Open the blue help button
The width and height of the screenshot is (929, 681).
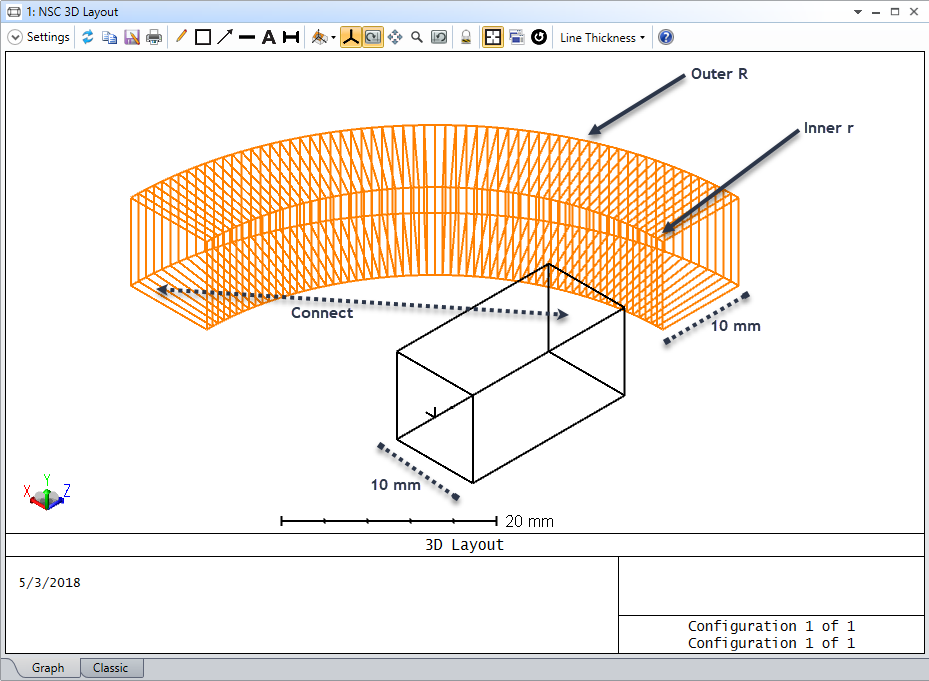coord(666,37)
